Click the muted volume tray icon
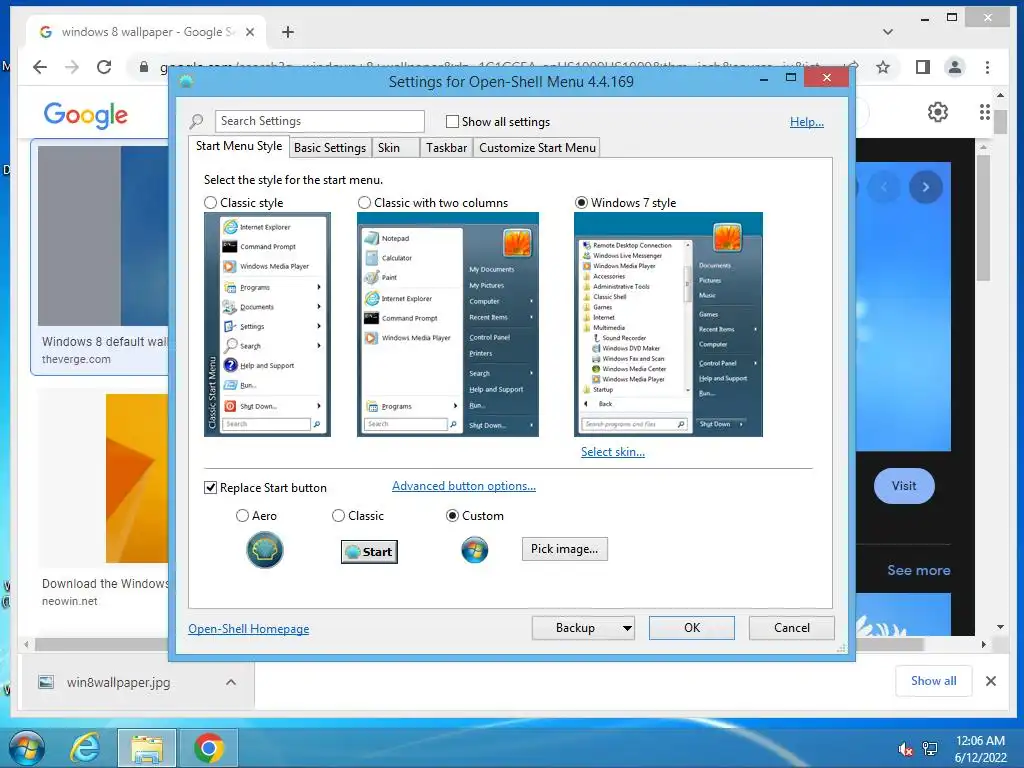Viewport: 1024px width, 768px height. (x=905, y=749)
